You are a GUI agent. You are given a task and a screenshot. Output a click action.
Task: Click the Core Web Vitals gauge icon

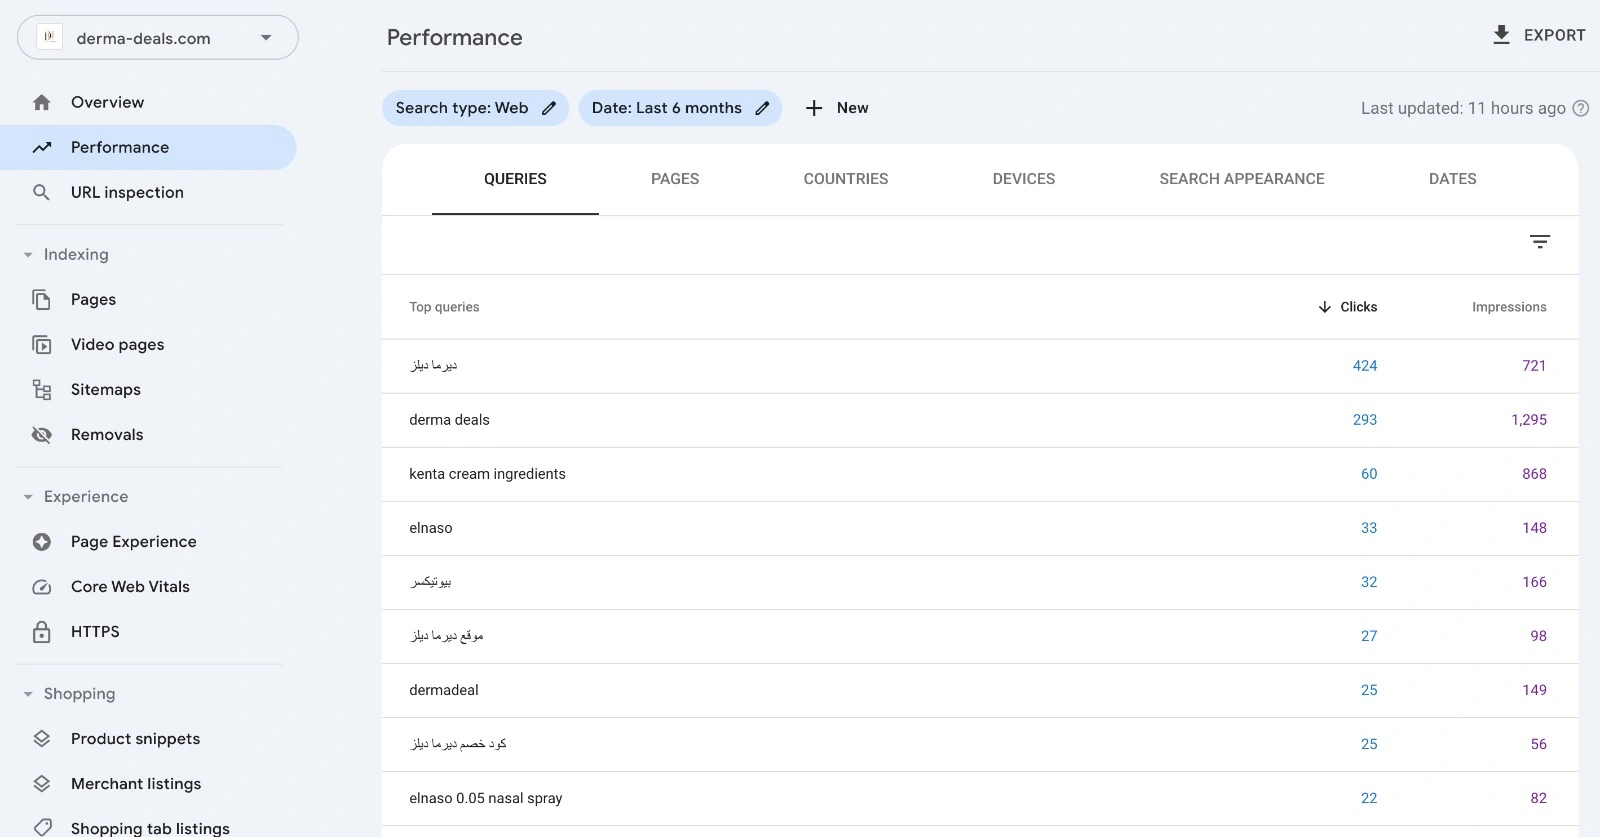[41, 586]
